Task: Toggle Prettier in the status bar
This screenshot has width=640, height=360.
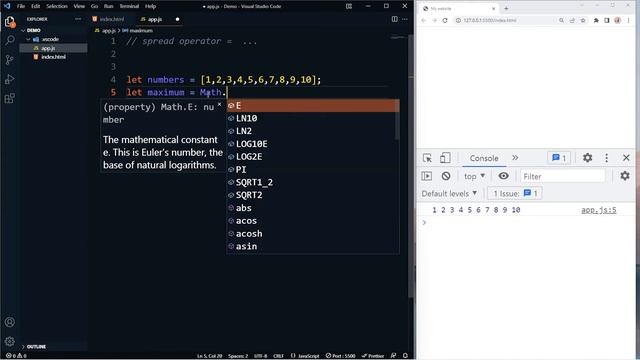Action: (x=373, y=356)
